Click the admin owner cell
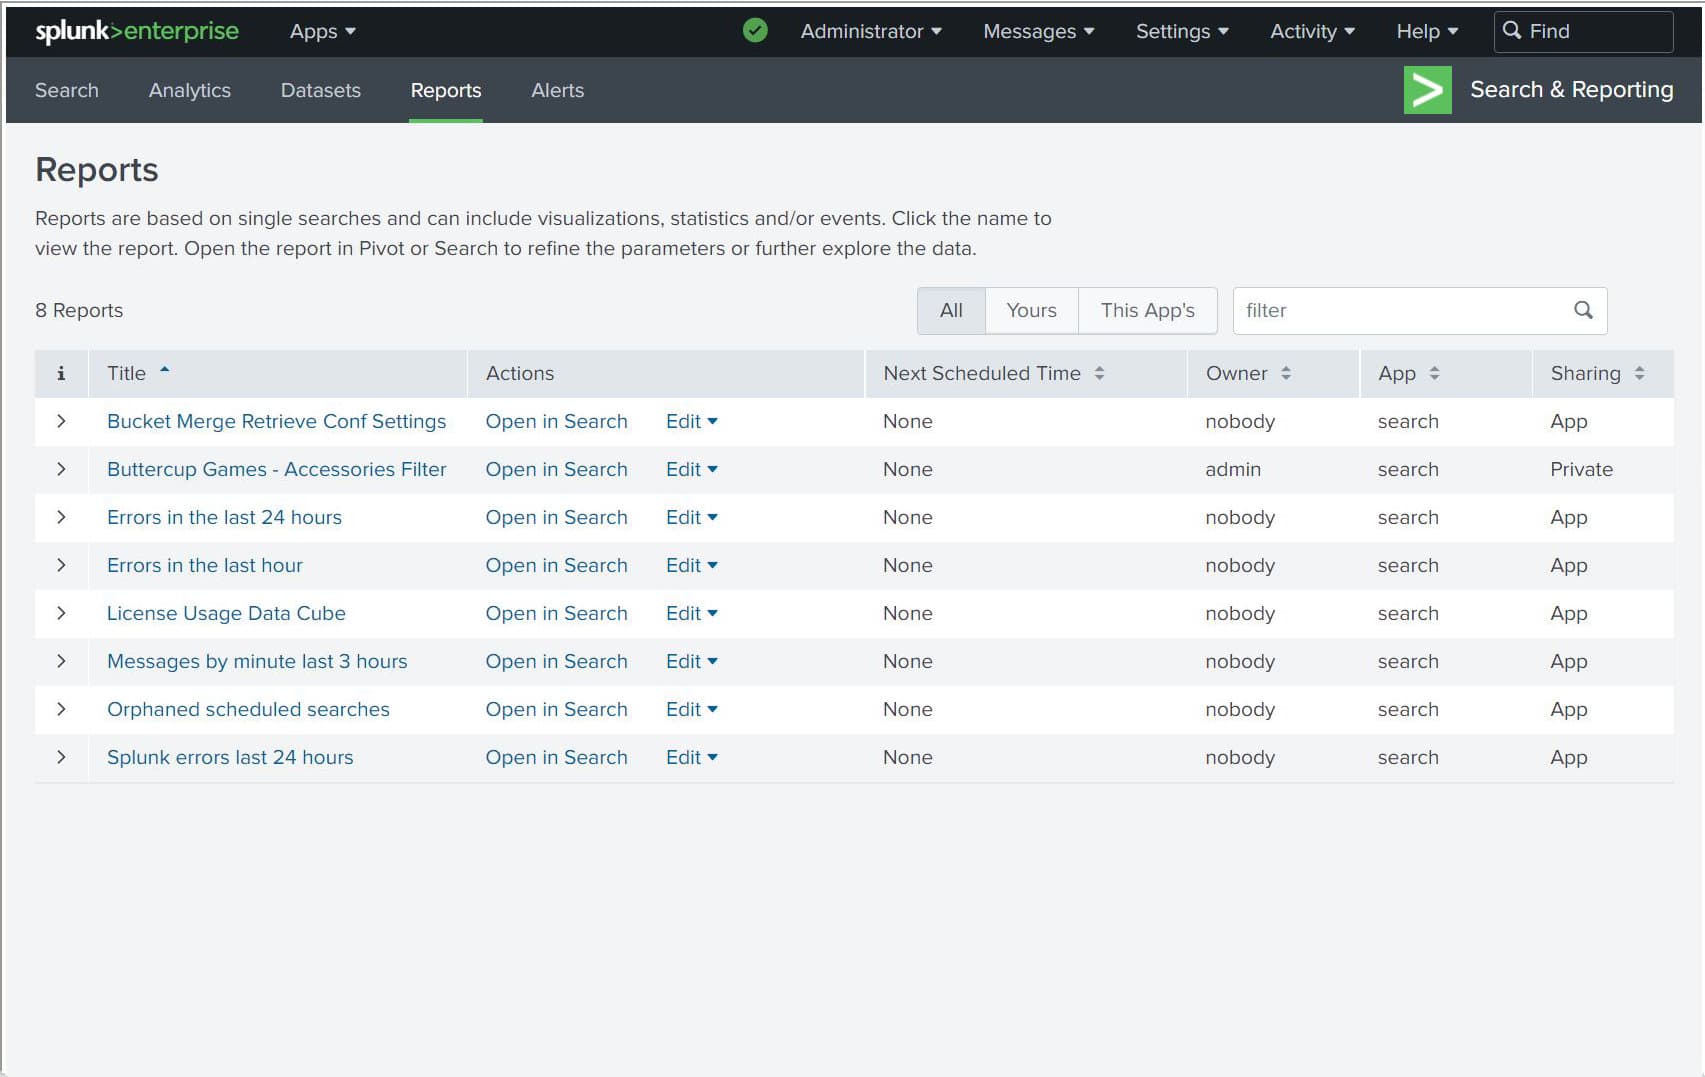 pos(1233,469)
